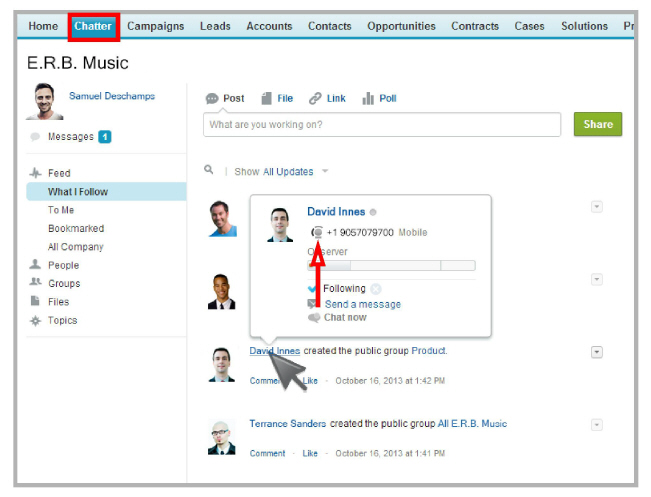Open Messages in the sidebar
Image resolution: width=651 pixels, height=497 pixels.
pyautogui.click(x=71, y=137)
